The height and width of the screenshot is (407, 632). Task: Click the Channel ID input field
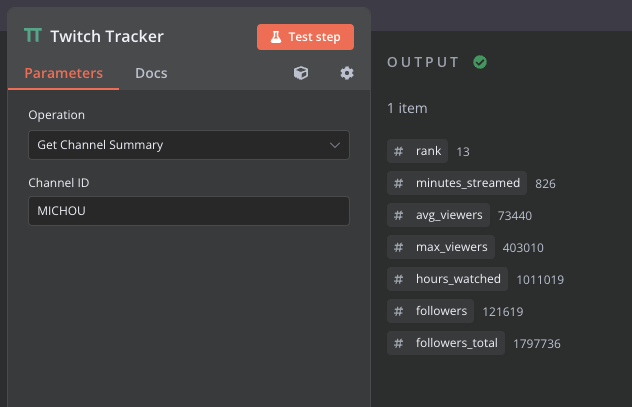[x=188, y=211]
